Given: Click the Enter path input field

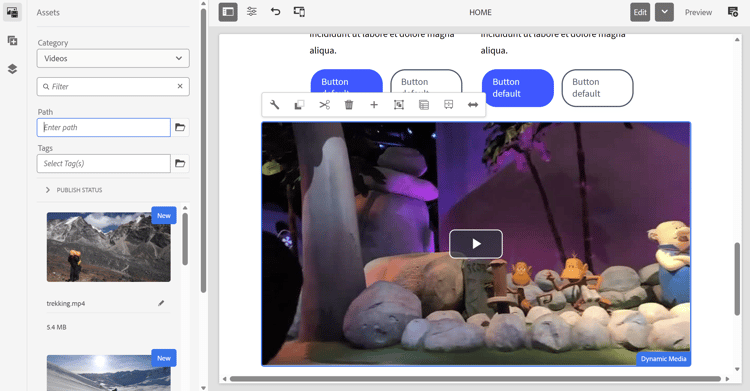Looking at the screenshot, I should point(104,127).
